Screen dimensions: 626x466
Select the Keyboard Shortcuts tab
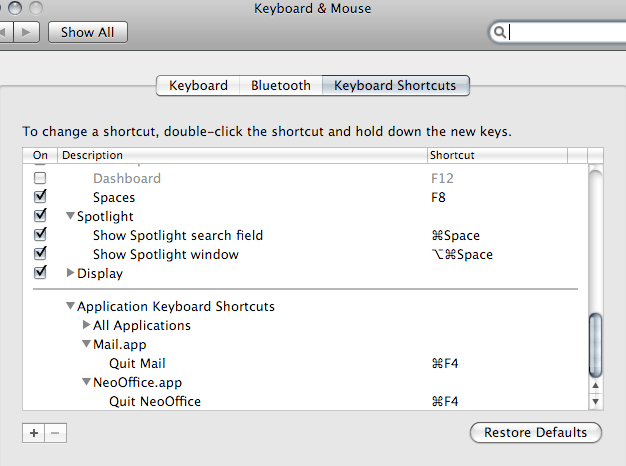click(x=395, y=85)
